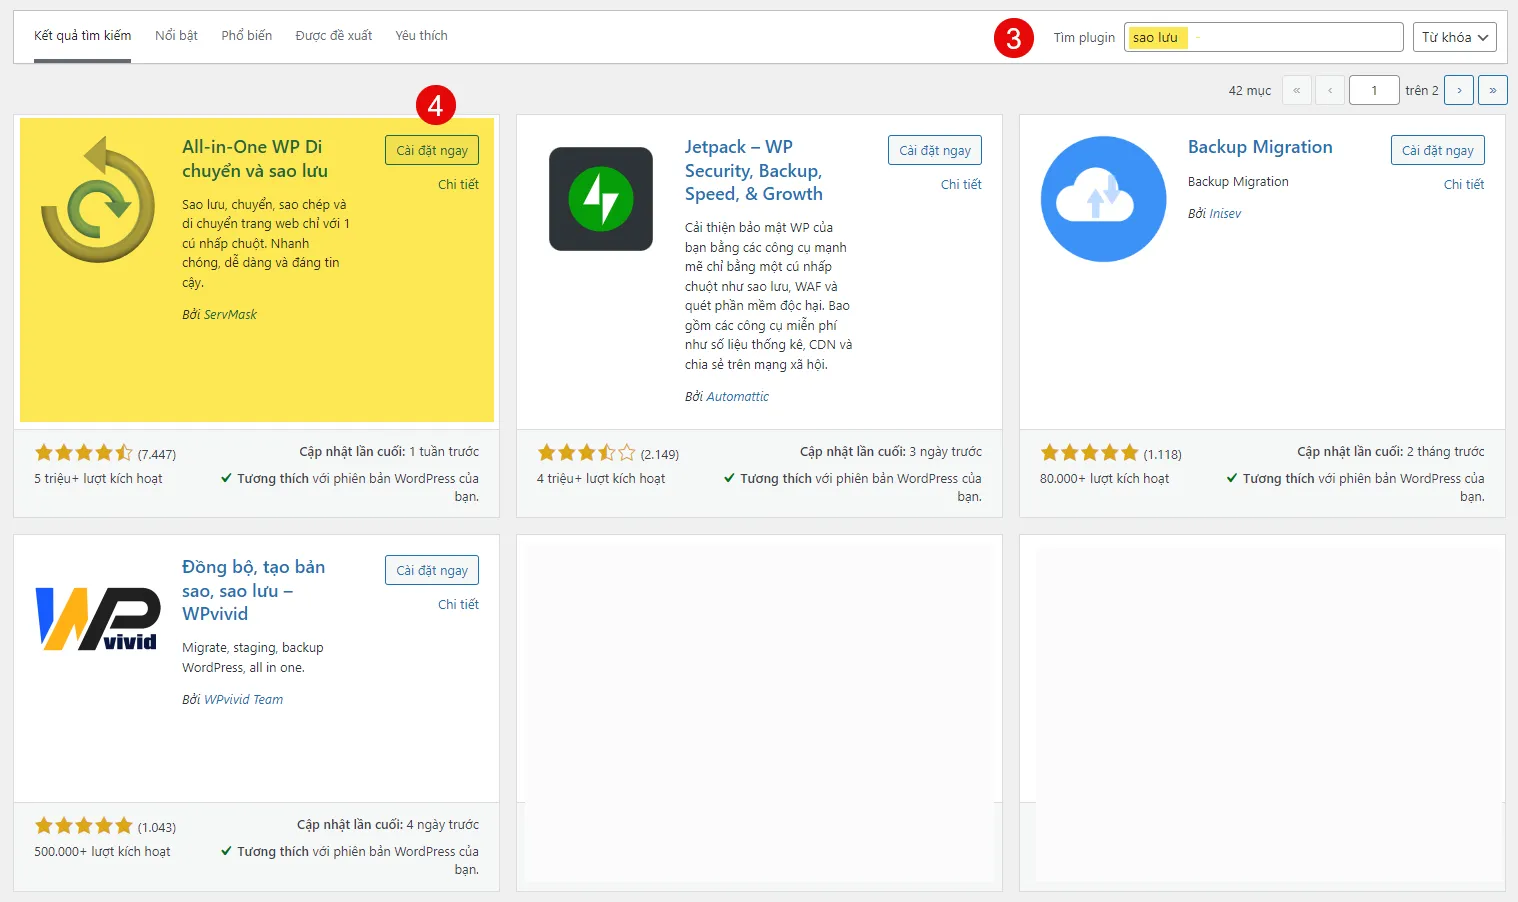This screenshot has width=1518, height=902.
Task: Click the WPvivid plugin logo
Action: point(98,619)
